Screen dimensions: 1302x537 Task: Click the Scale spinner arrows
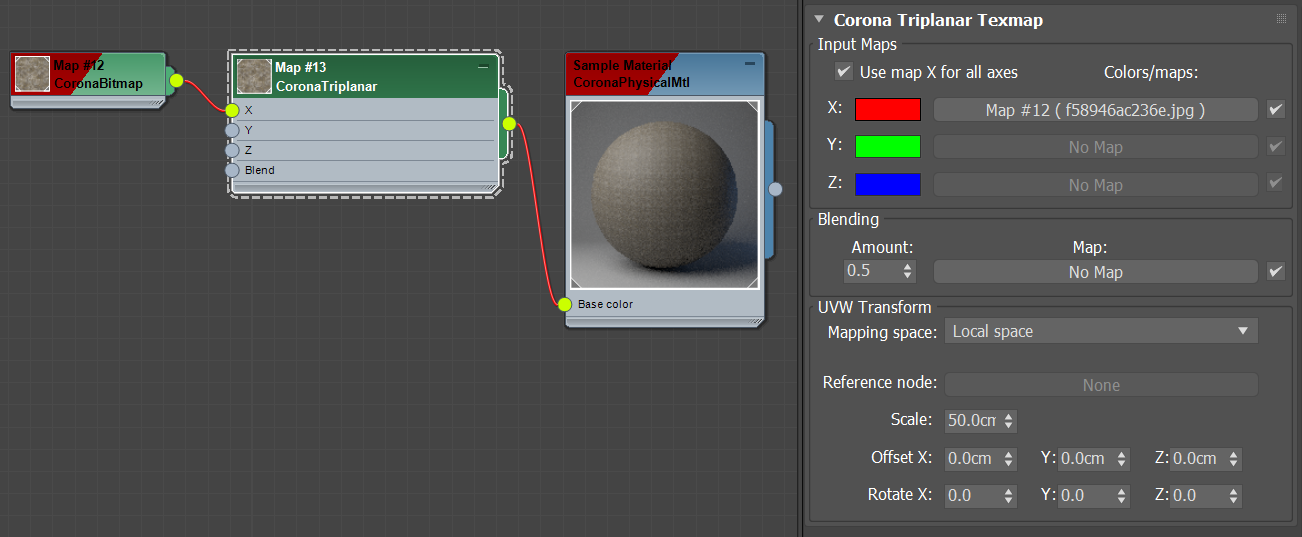tap(1008, 421)
